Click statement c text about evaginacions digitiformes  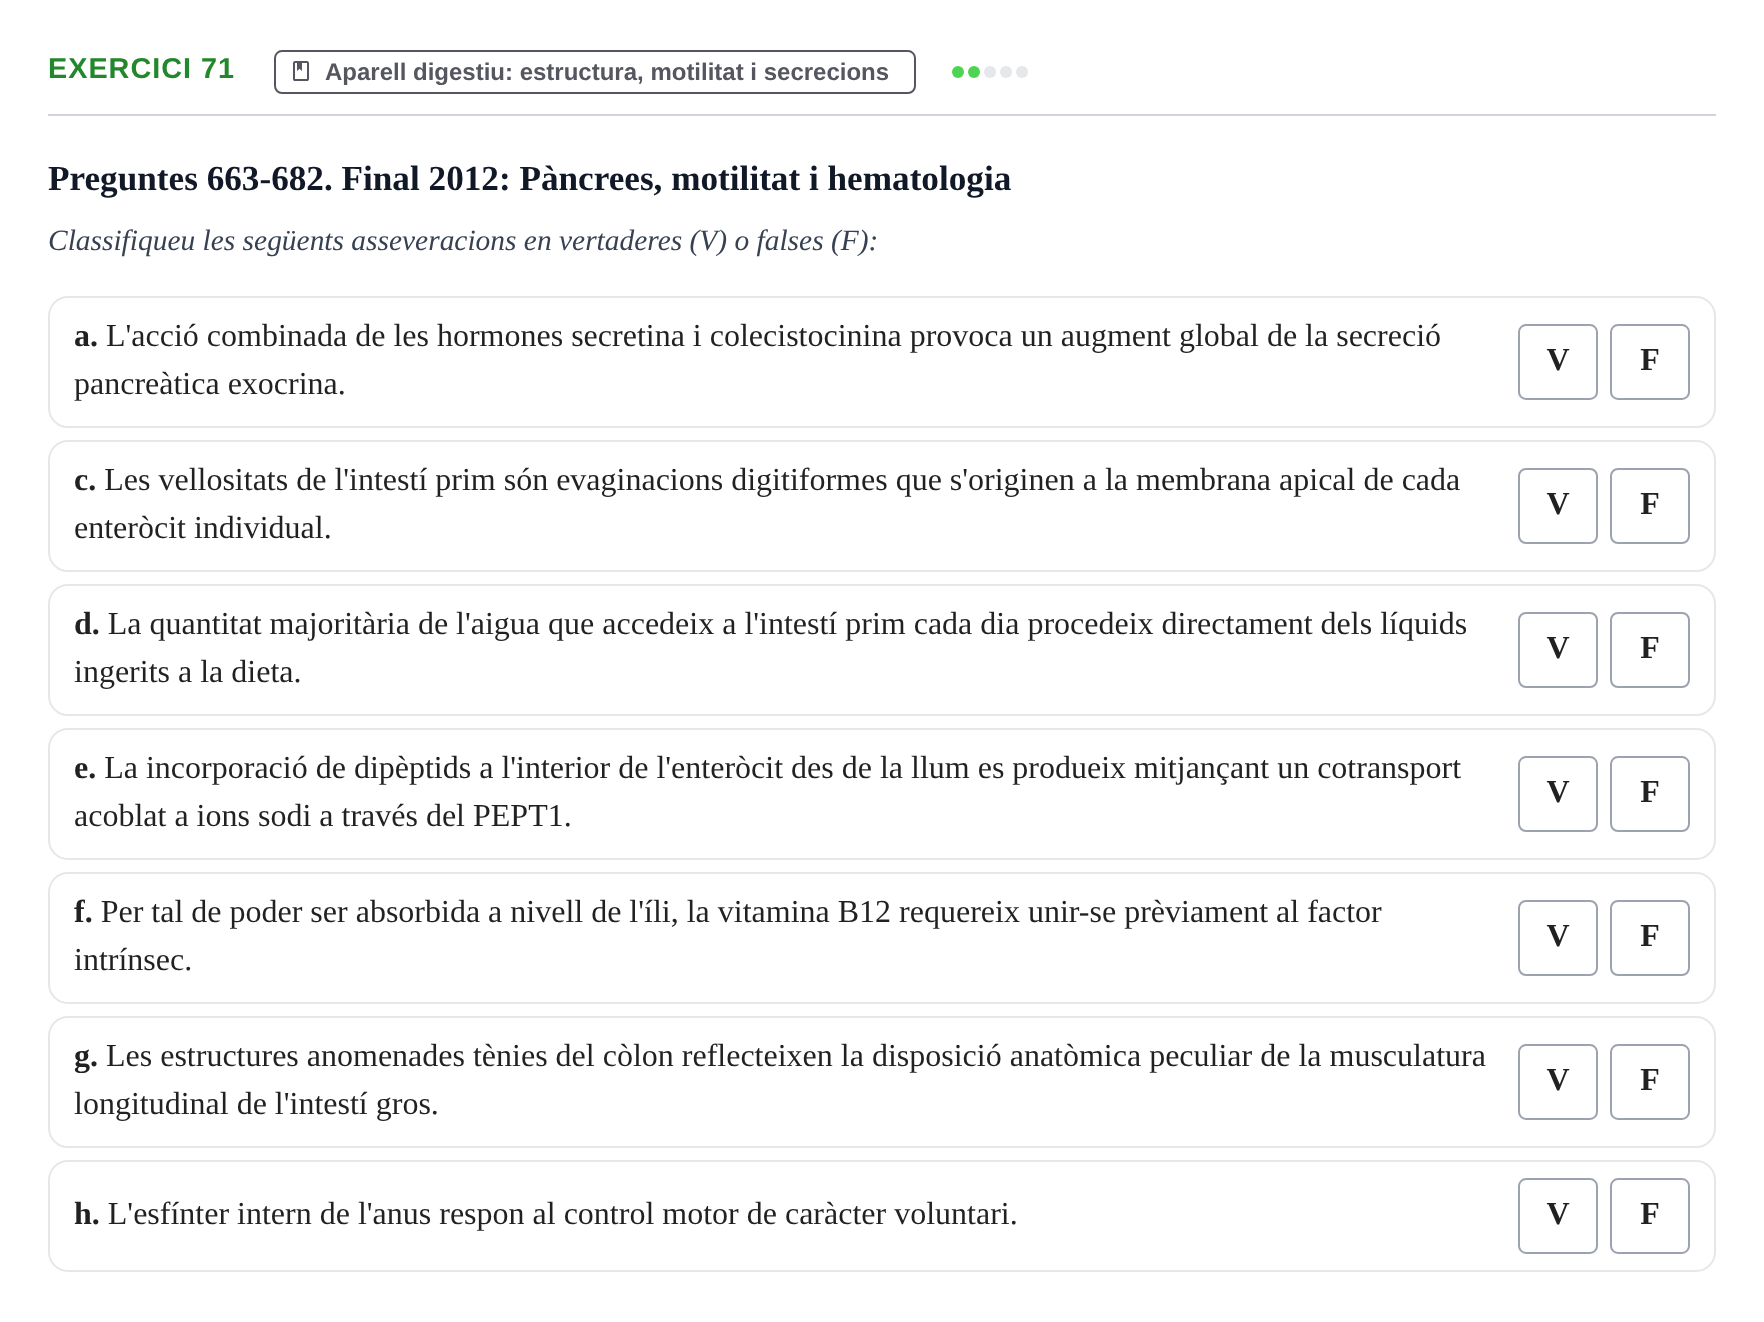767,504
